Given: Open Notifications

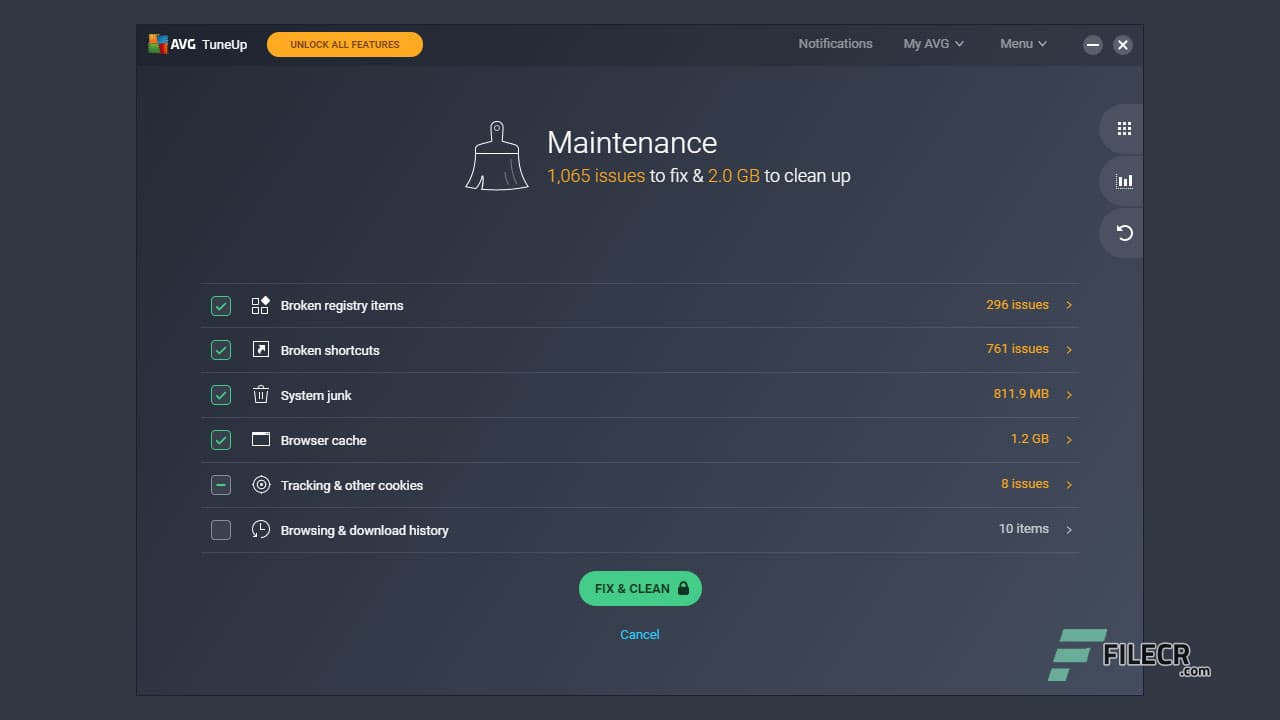Looking at the screenshot, I should point(835,44).
